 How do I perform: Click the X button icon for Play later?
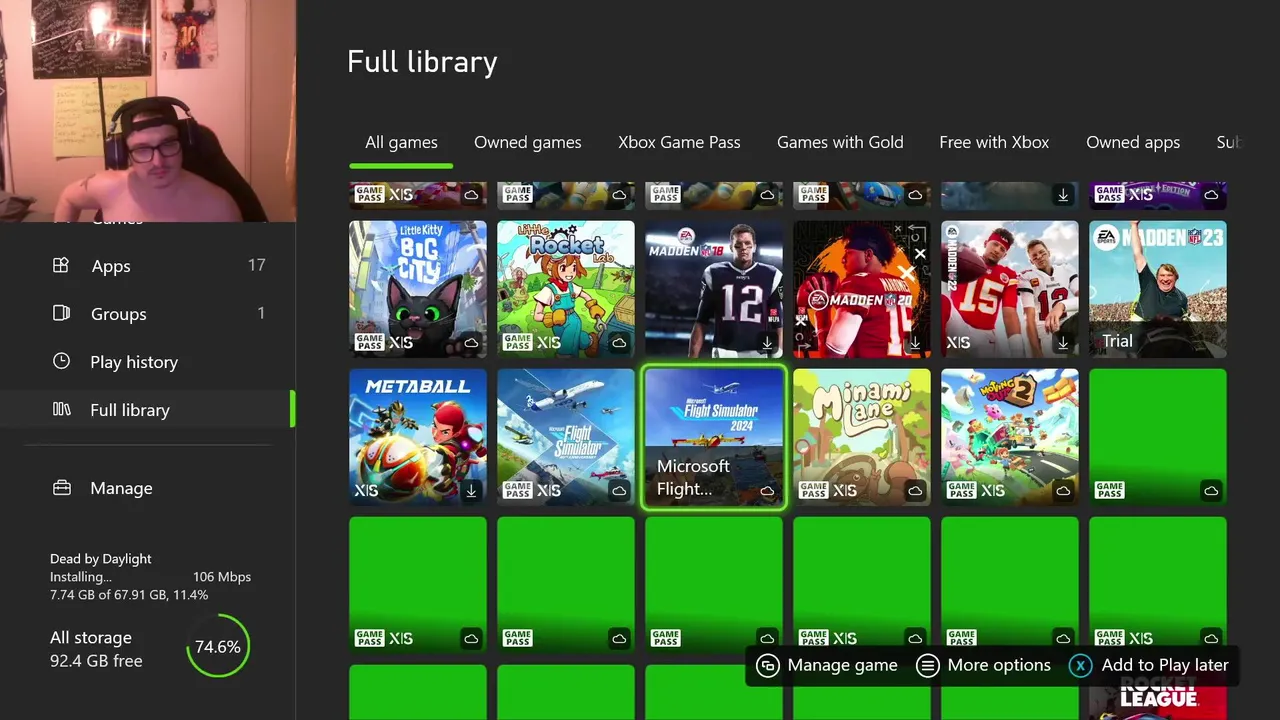(1080, 665)
